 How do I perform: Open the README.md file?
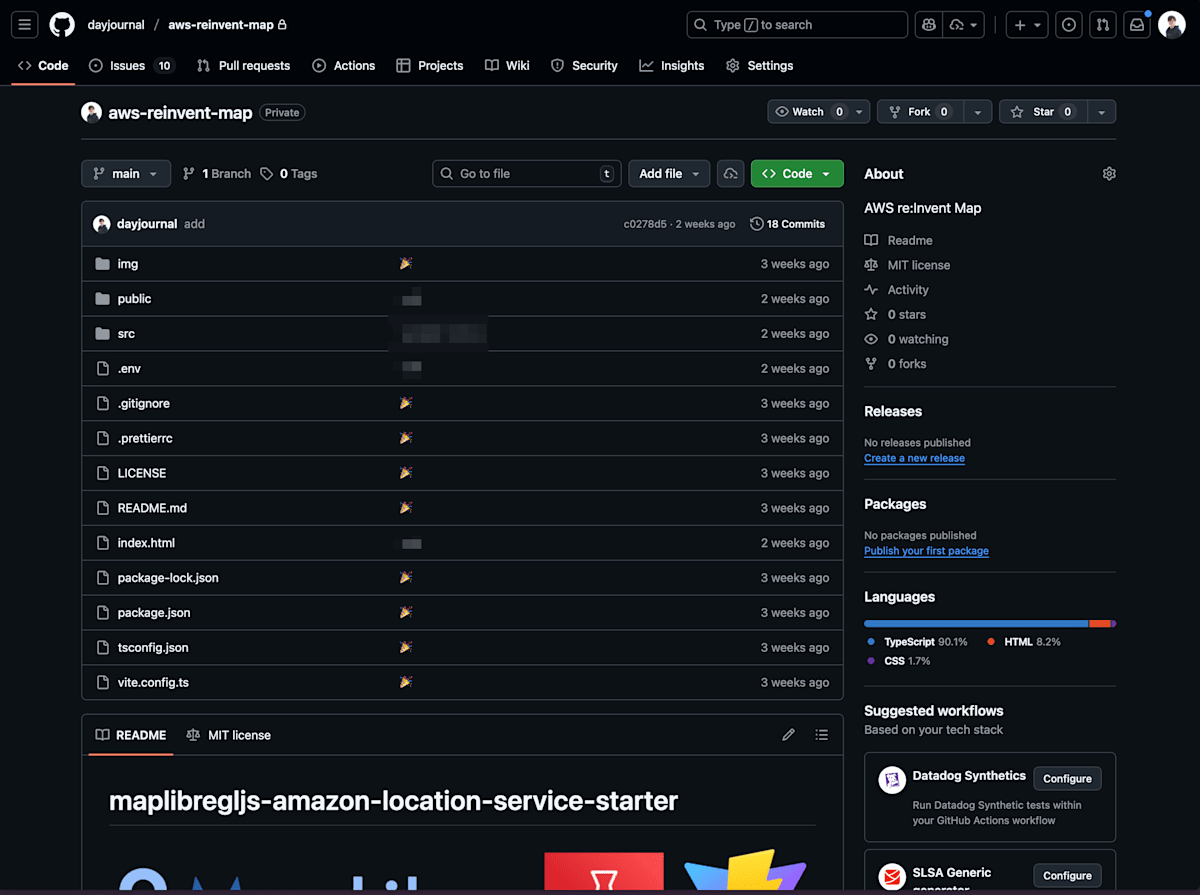pyautogui.click(x=152, y=508)
